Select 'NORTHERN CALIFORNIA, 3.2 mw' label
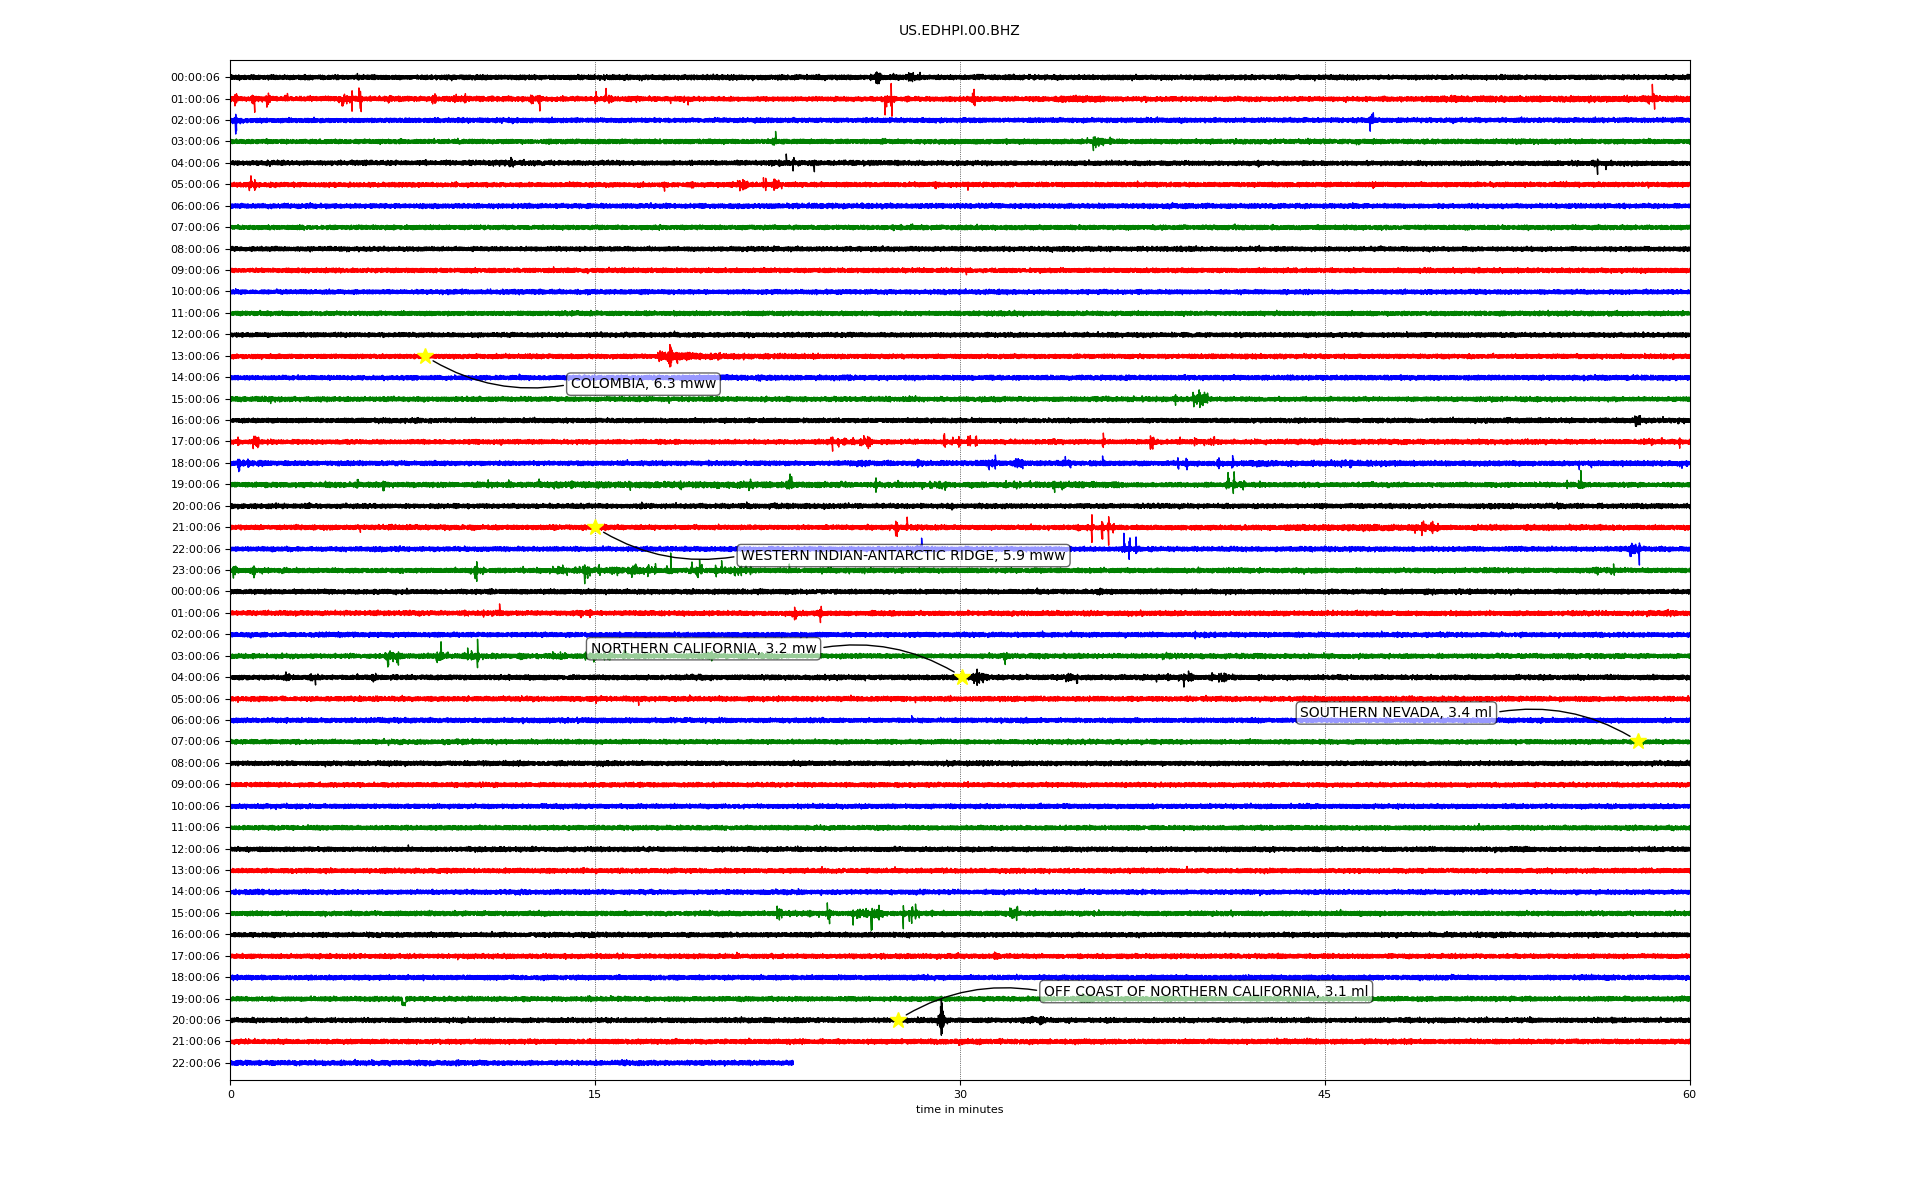 click(x=703, y=649)
